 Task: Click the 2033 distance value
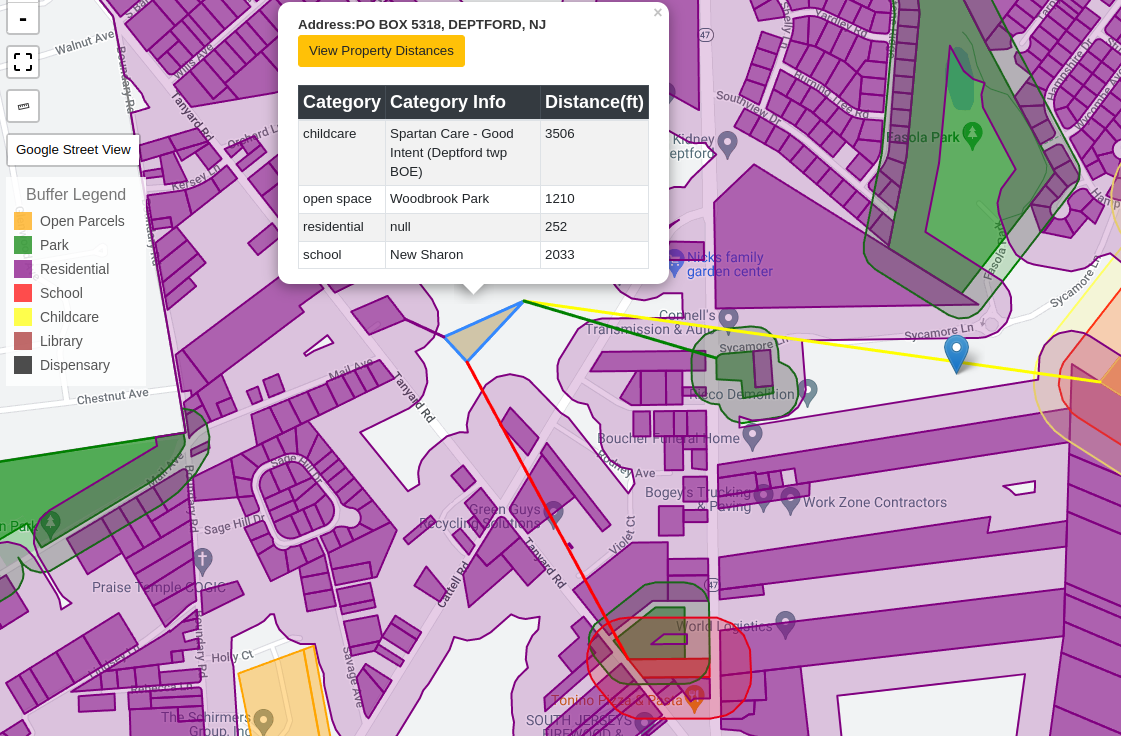(x=560, y=255)
